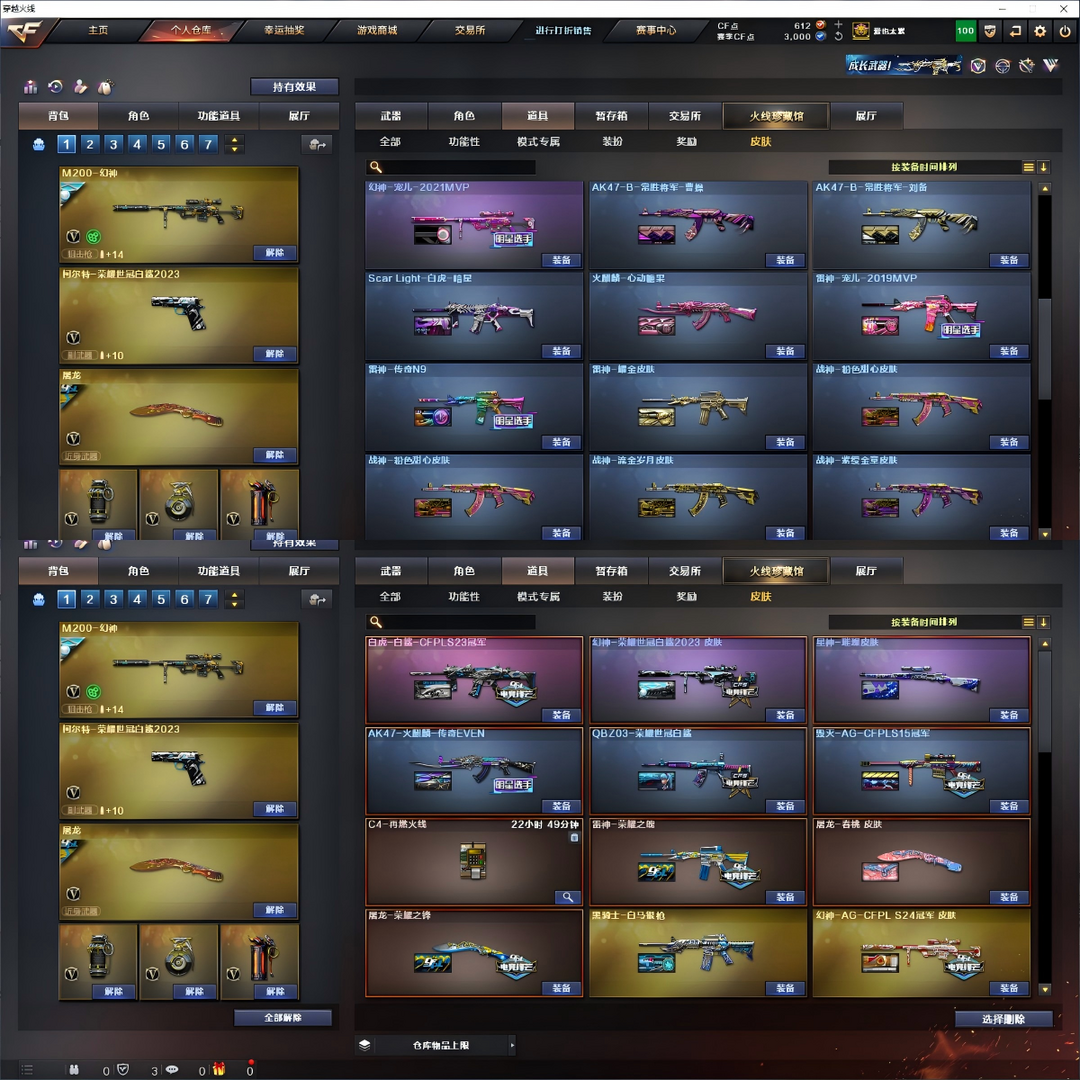Viewport: 1080px width, 1080px height.
Task: Click the small corner icon on the C4-再燃火线 card
Action: [x=574, y=838]
